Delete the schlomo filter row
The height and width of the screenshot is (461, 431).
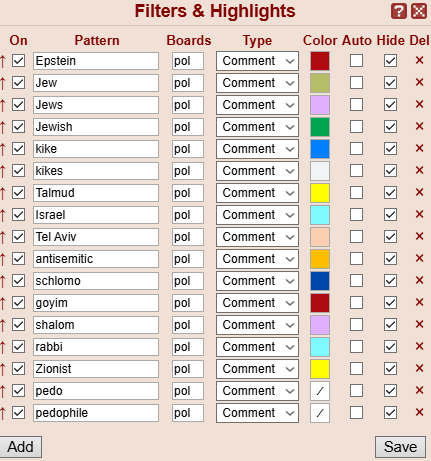tap(419, 280)
